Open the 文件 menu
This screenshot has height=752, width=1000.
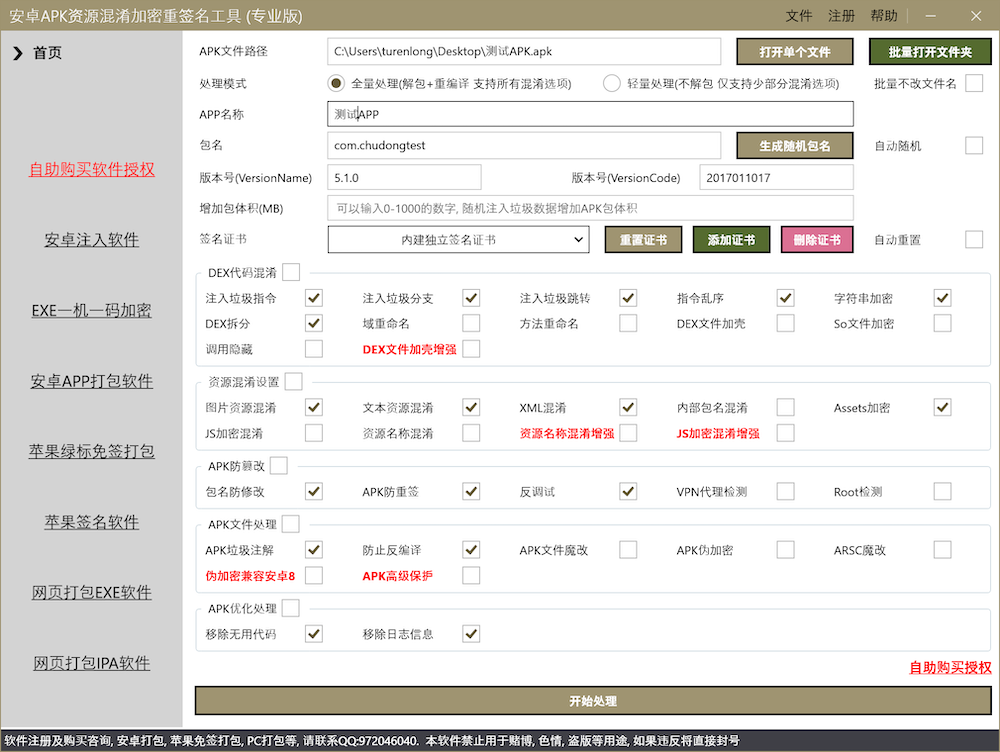pyautogui.click(x=799, y=16)
